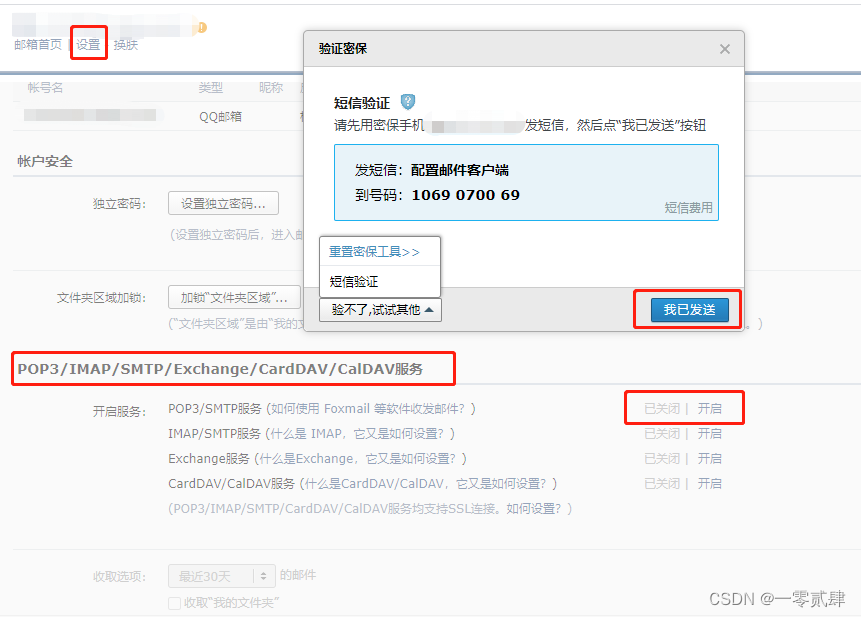Click the 加锁"文件夹区域"... button

point(234,298)
